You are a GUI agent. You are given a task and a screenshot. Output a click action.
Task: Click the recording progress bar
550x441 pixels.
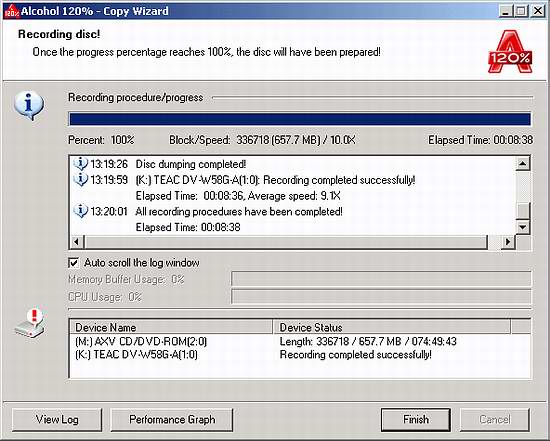tap(300, 119)
